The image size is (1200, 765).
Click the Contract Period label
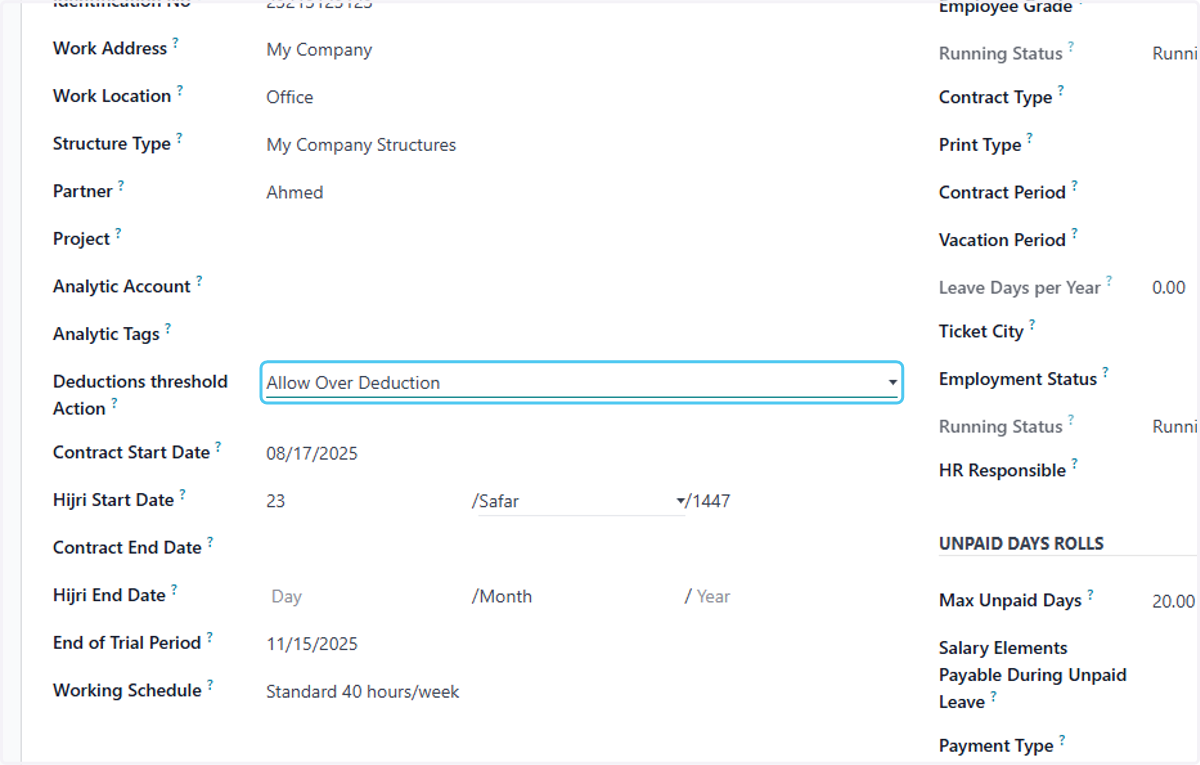pyautogui.click(x=1002, y=192)
